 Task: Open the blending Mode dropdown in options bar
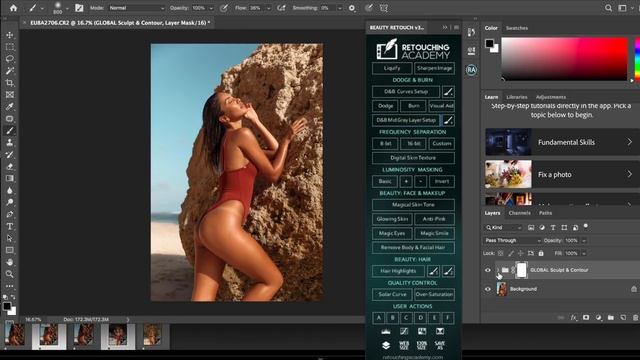tap(137, 8)
